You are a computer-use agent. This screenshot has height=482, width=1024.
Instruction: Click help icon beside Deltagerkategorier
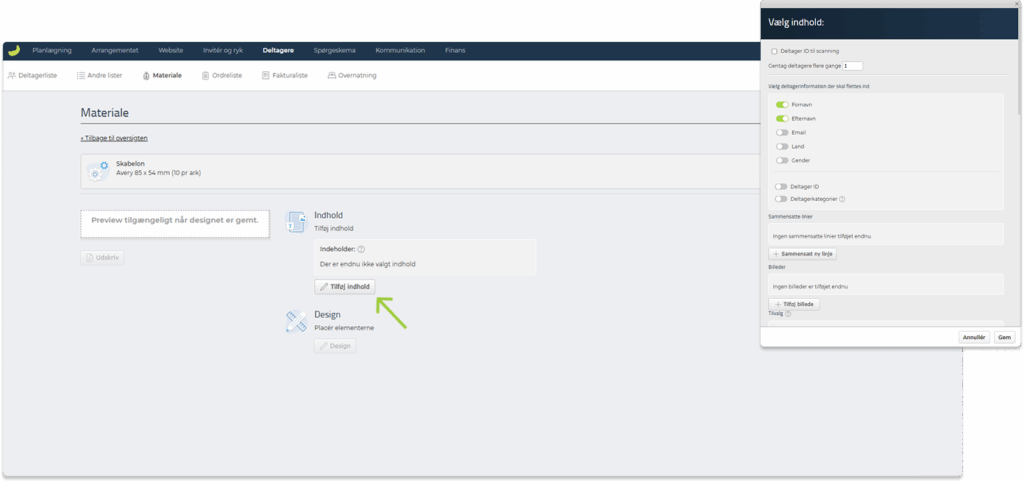(x=842, y=199)
